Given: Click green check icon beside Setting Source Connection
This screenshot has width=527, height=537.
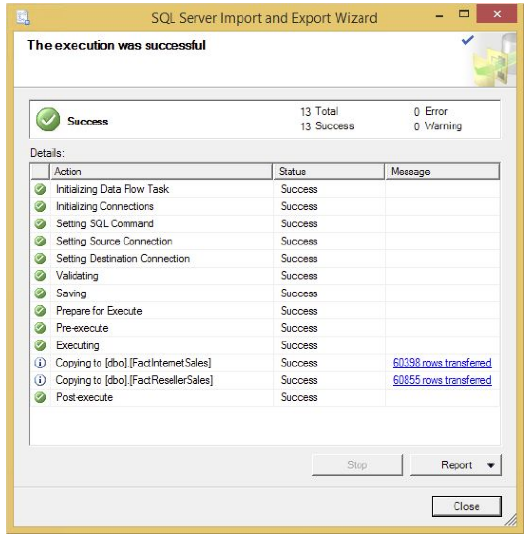Looking at the screenshot, I should point(40,241).
